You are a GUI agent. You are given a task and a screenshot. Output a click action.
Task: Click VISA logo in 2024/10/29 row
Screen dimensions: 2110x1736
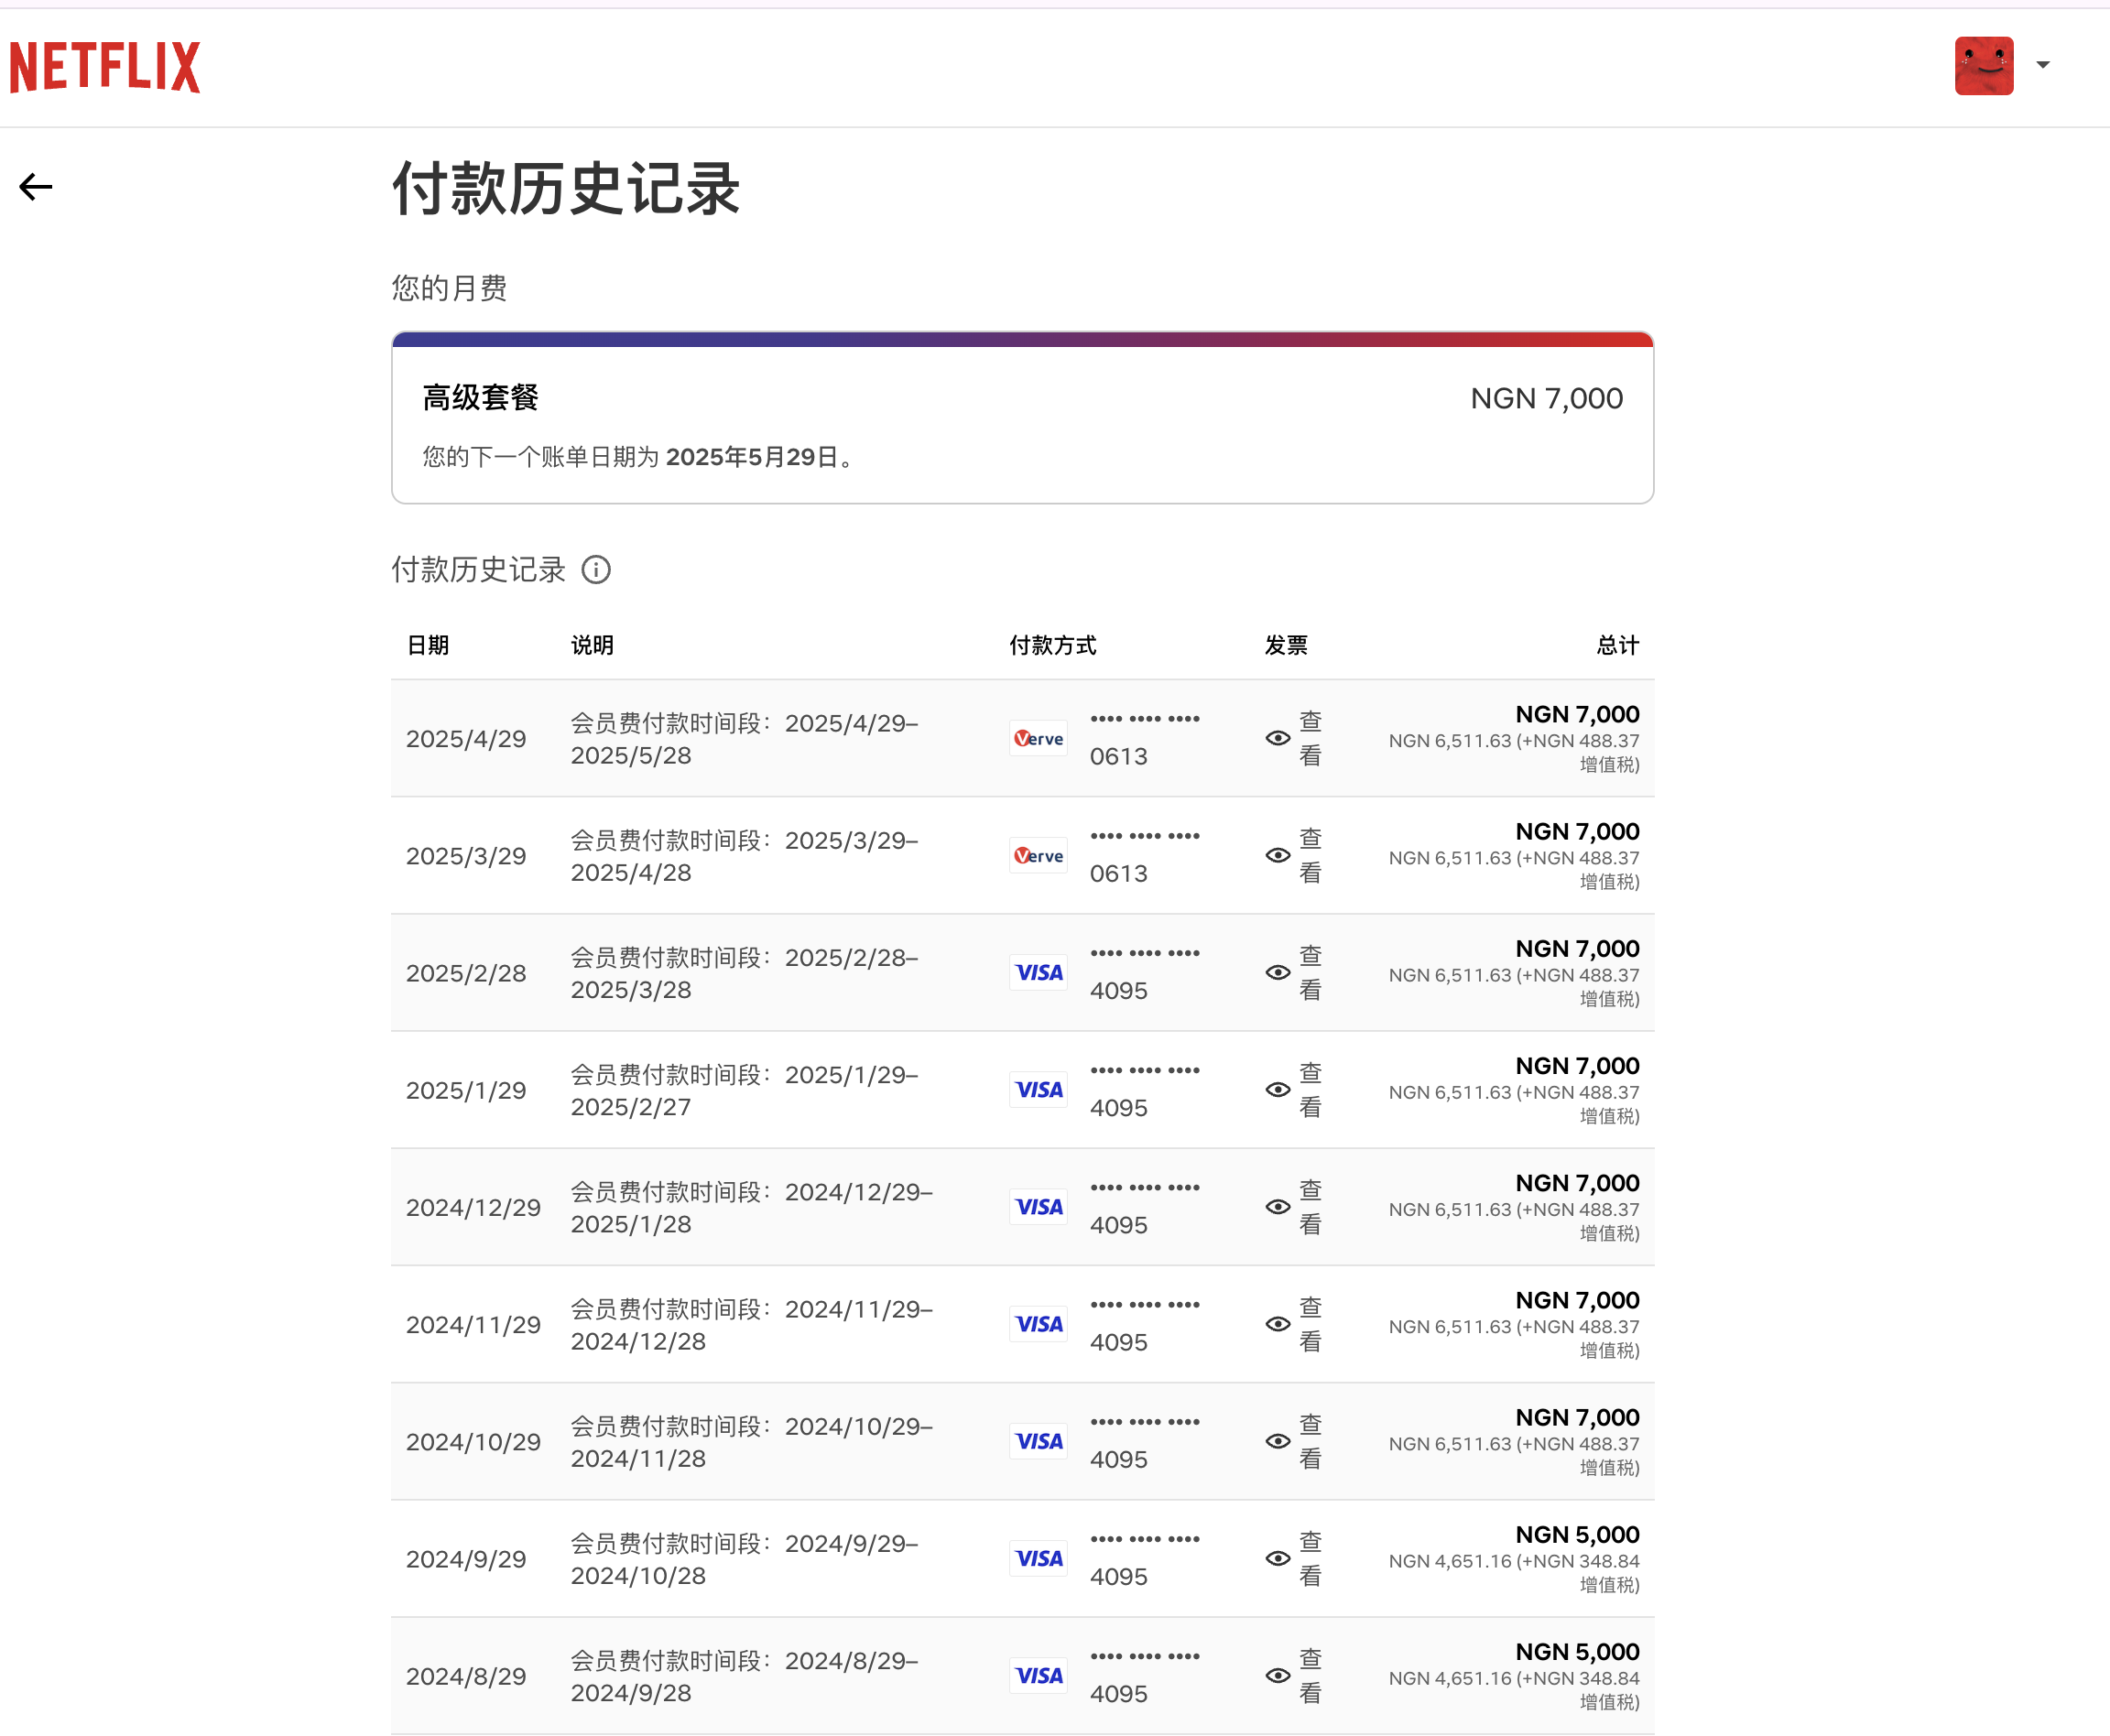pyautogui.click(x=1038, y=1441)
